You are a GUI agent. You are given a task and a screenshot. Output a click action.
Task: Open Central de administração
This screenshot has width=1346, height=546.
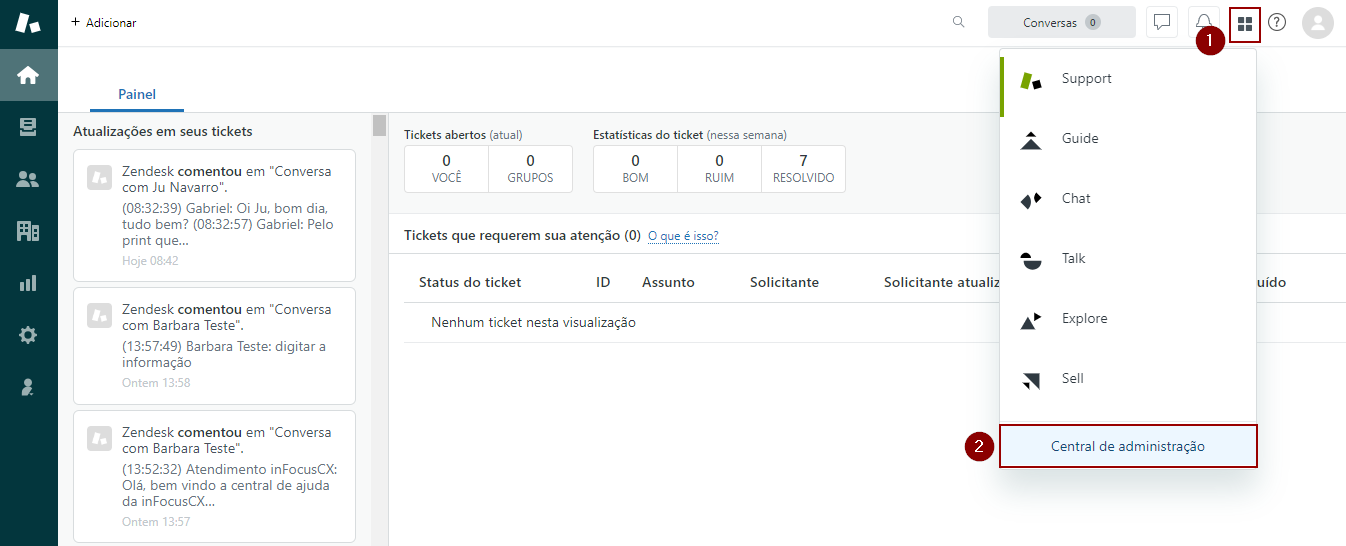(x=1127, y=446)
